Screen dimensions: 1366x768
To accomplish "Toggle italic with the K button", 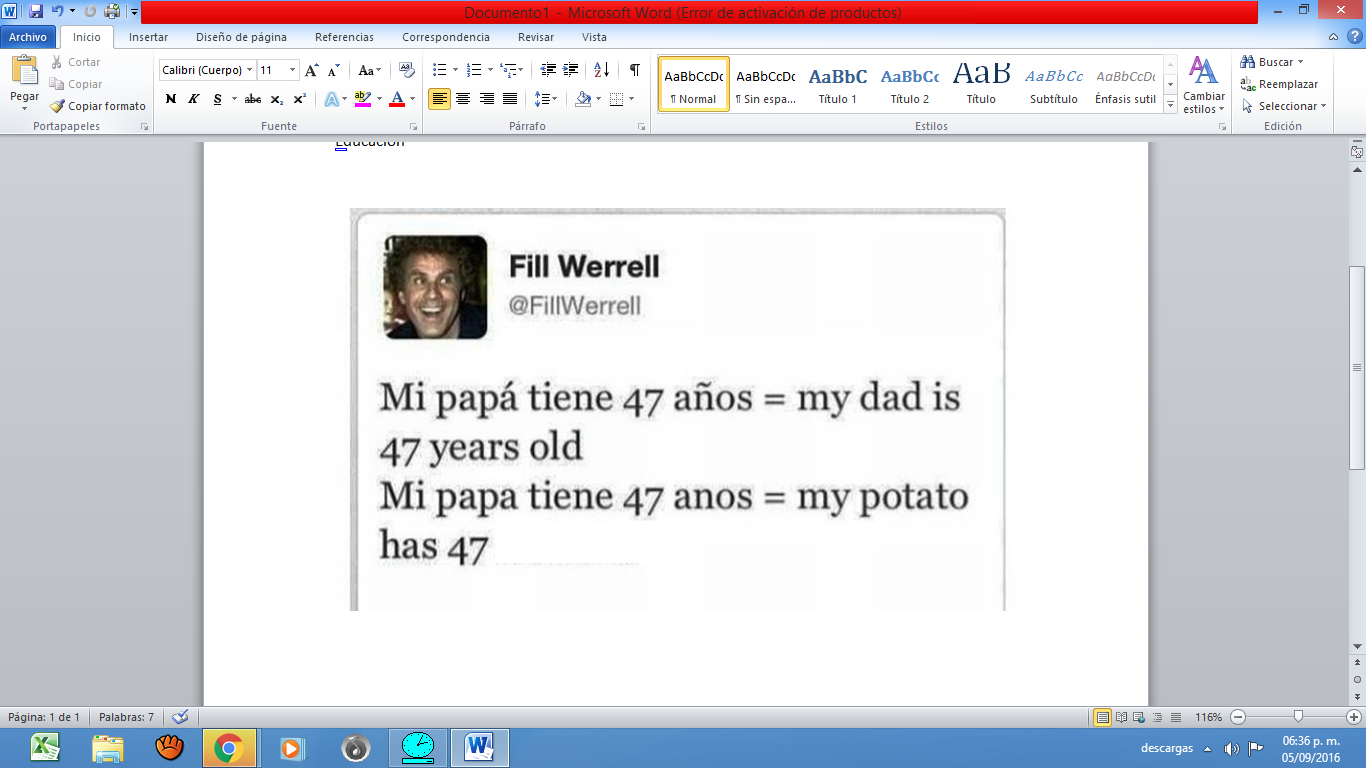I will pos(193,99).
